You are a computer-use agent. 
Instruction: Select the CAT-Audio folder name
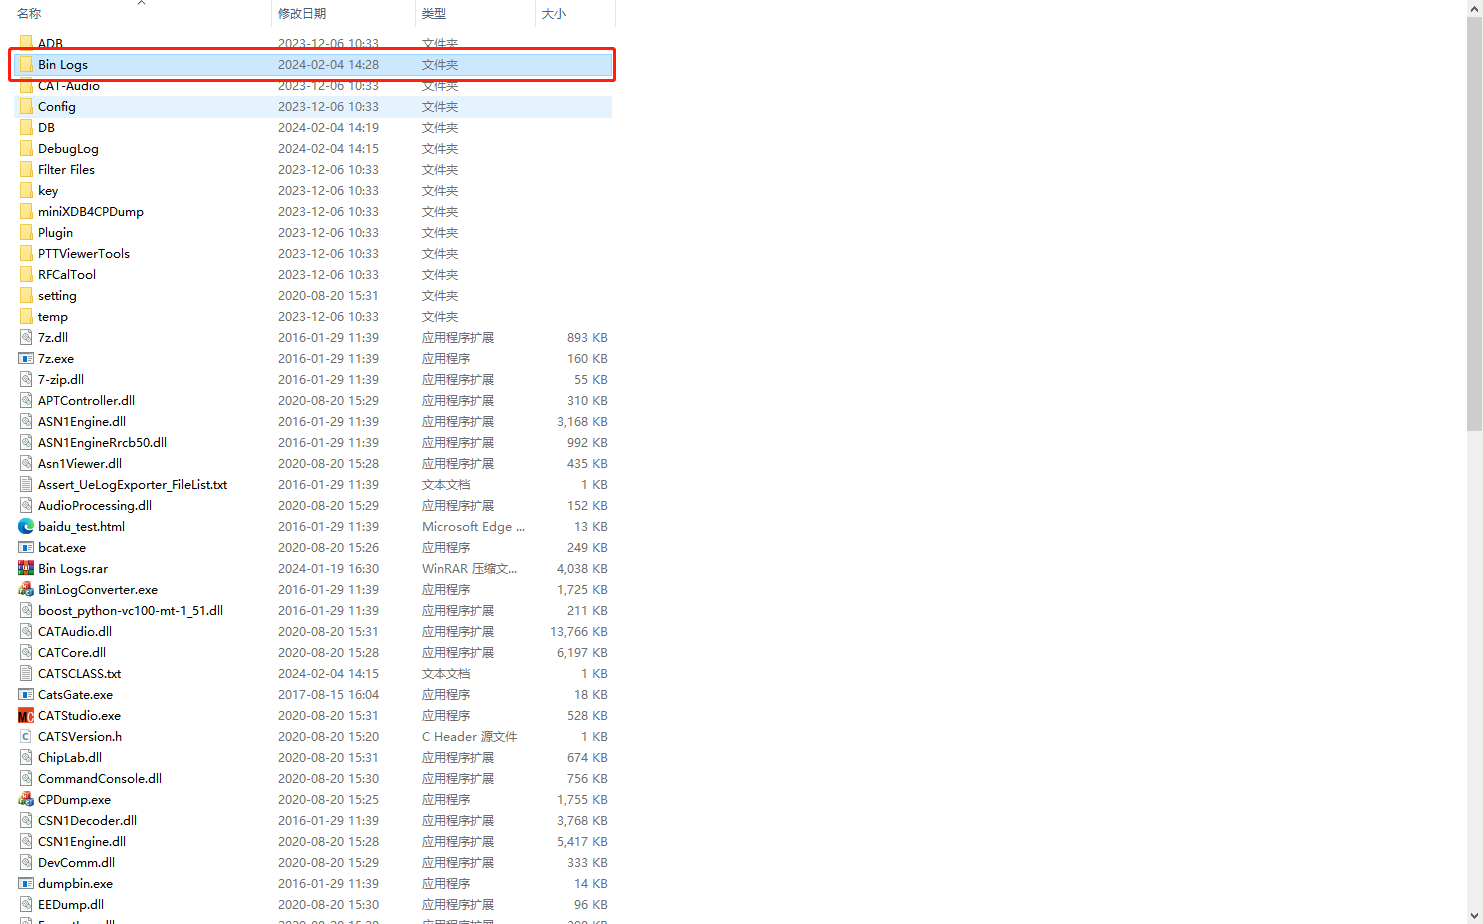[69, 85]
